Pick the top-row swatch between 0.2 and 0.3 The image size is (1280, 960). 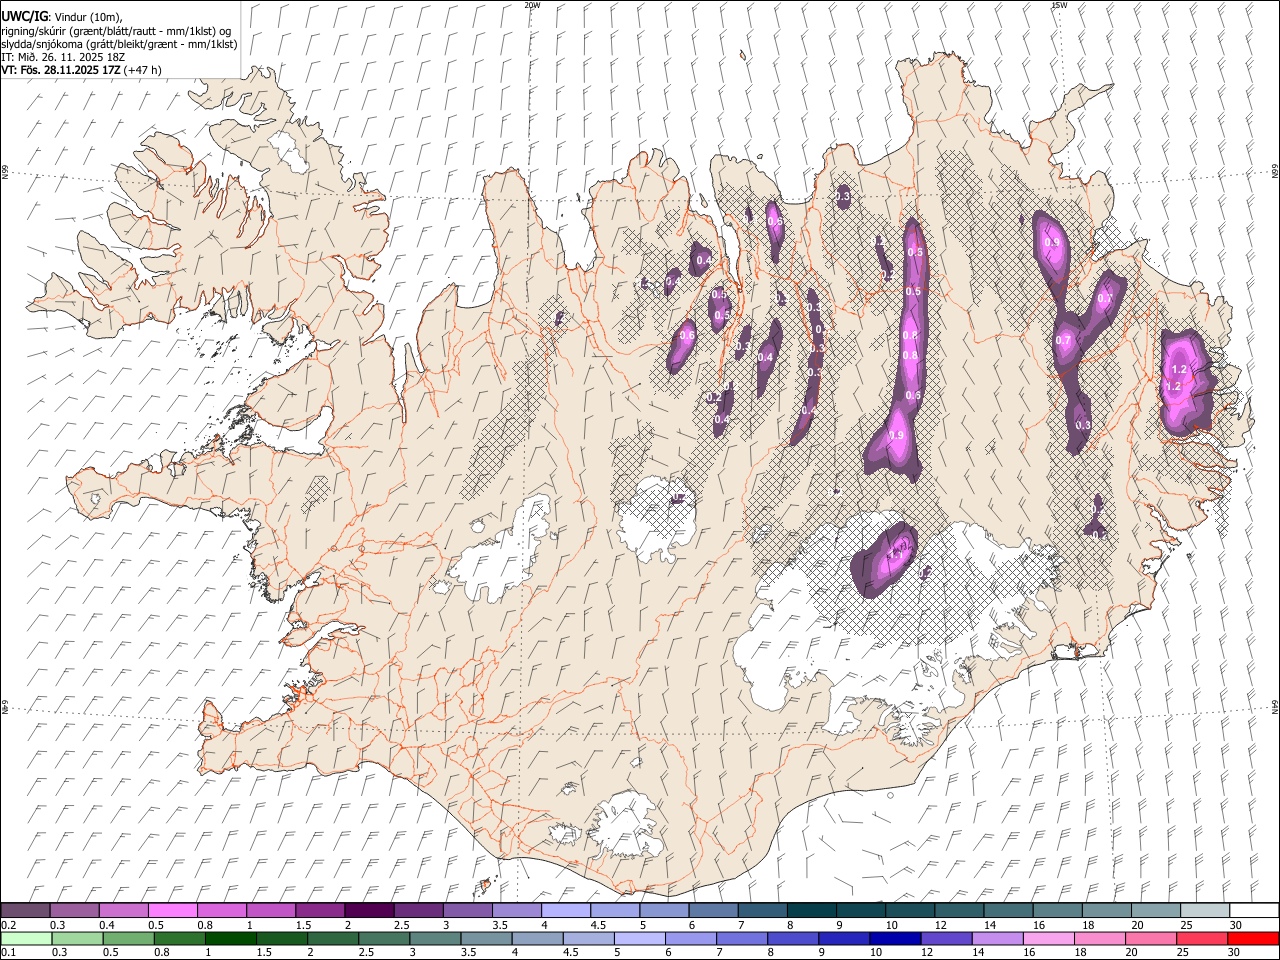click(x=25, y=911)
